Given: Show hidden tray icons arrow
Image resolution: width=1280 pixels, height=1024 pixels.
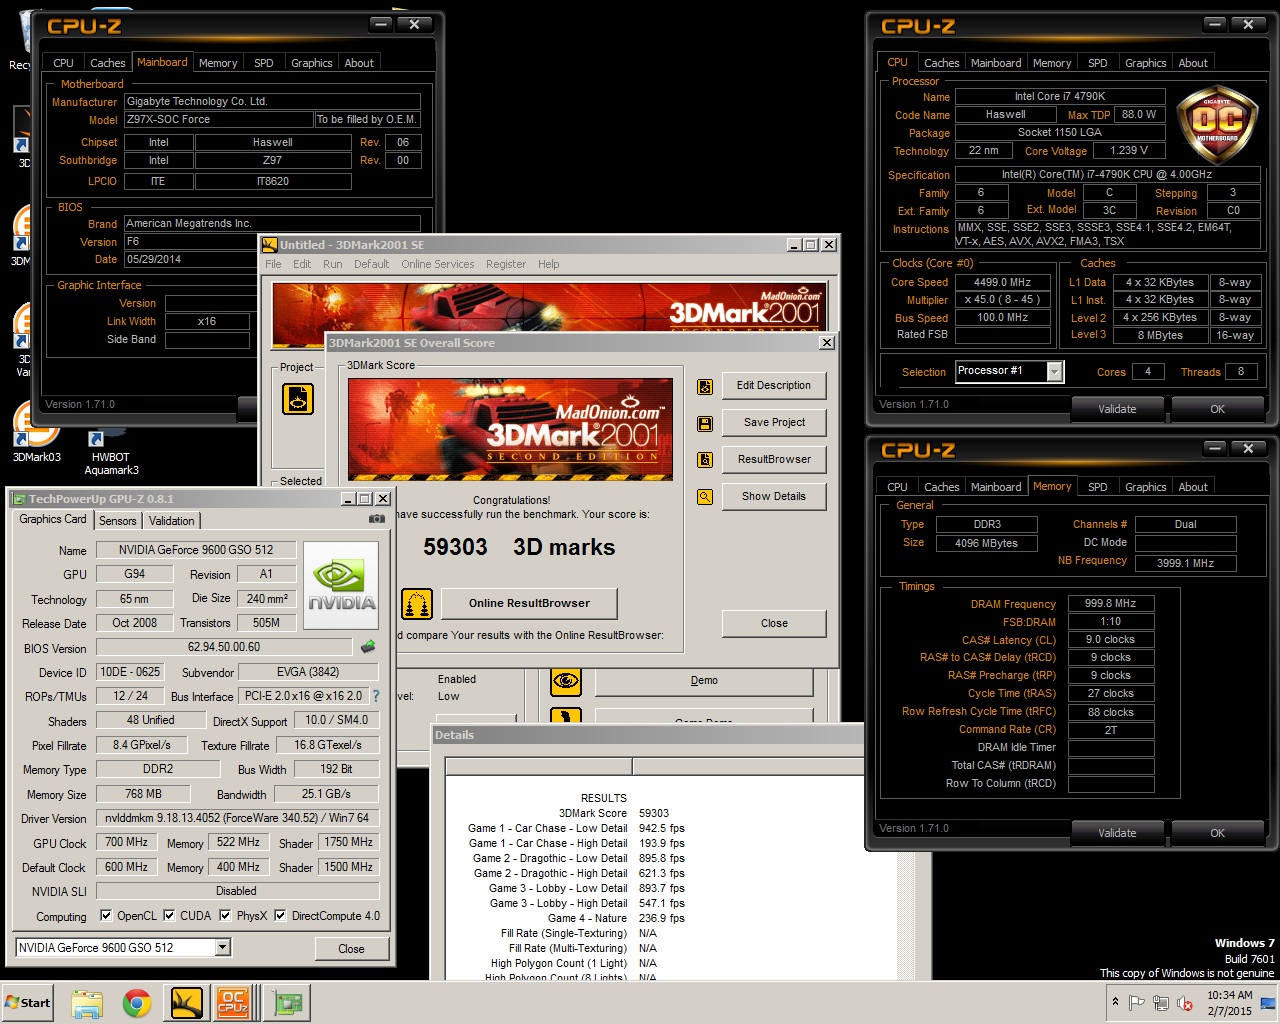Looking at the screenshot, I should click(x=1115, y=1002).
